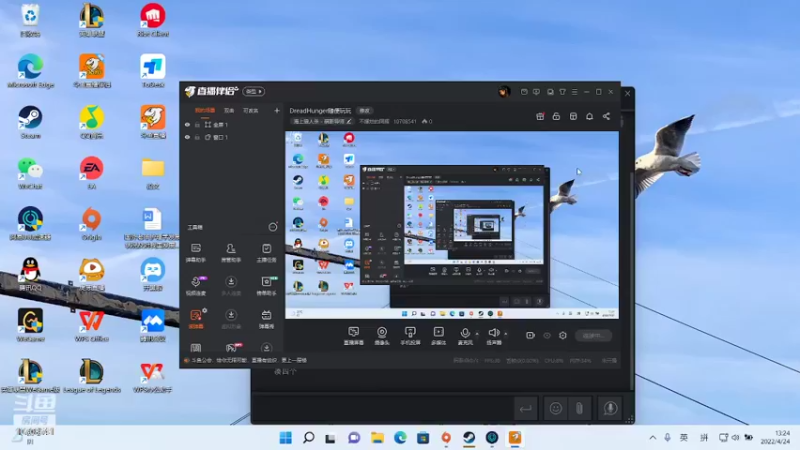Screen dimensions: 800x450
Task: Add a 手机投屏 phone mirroring source
Action: pos(410,336)
